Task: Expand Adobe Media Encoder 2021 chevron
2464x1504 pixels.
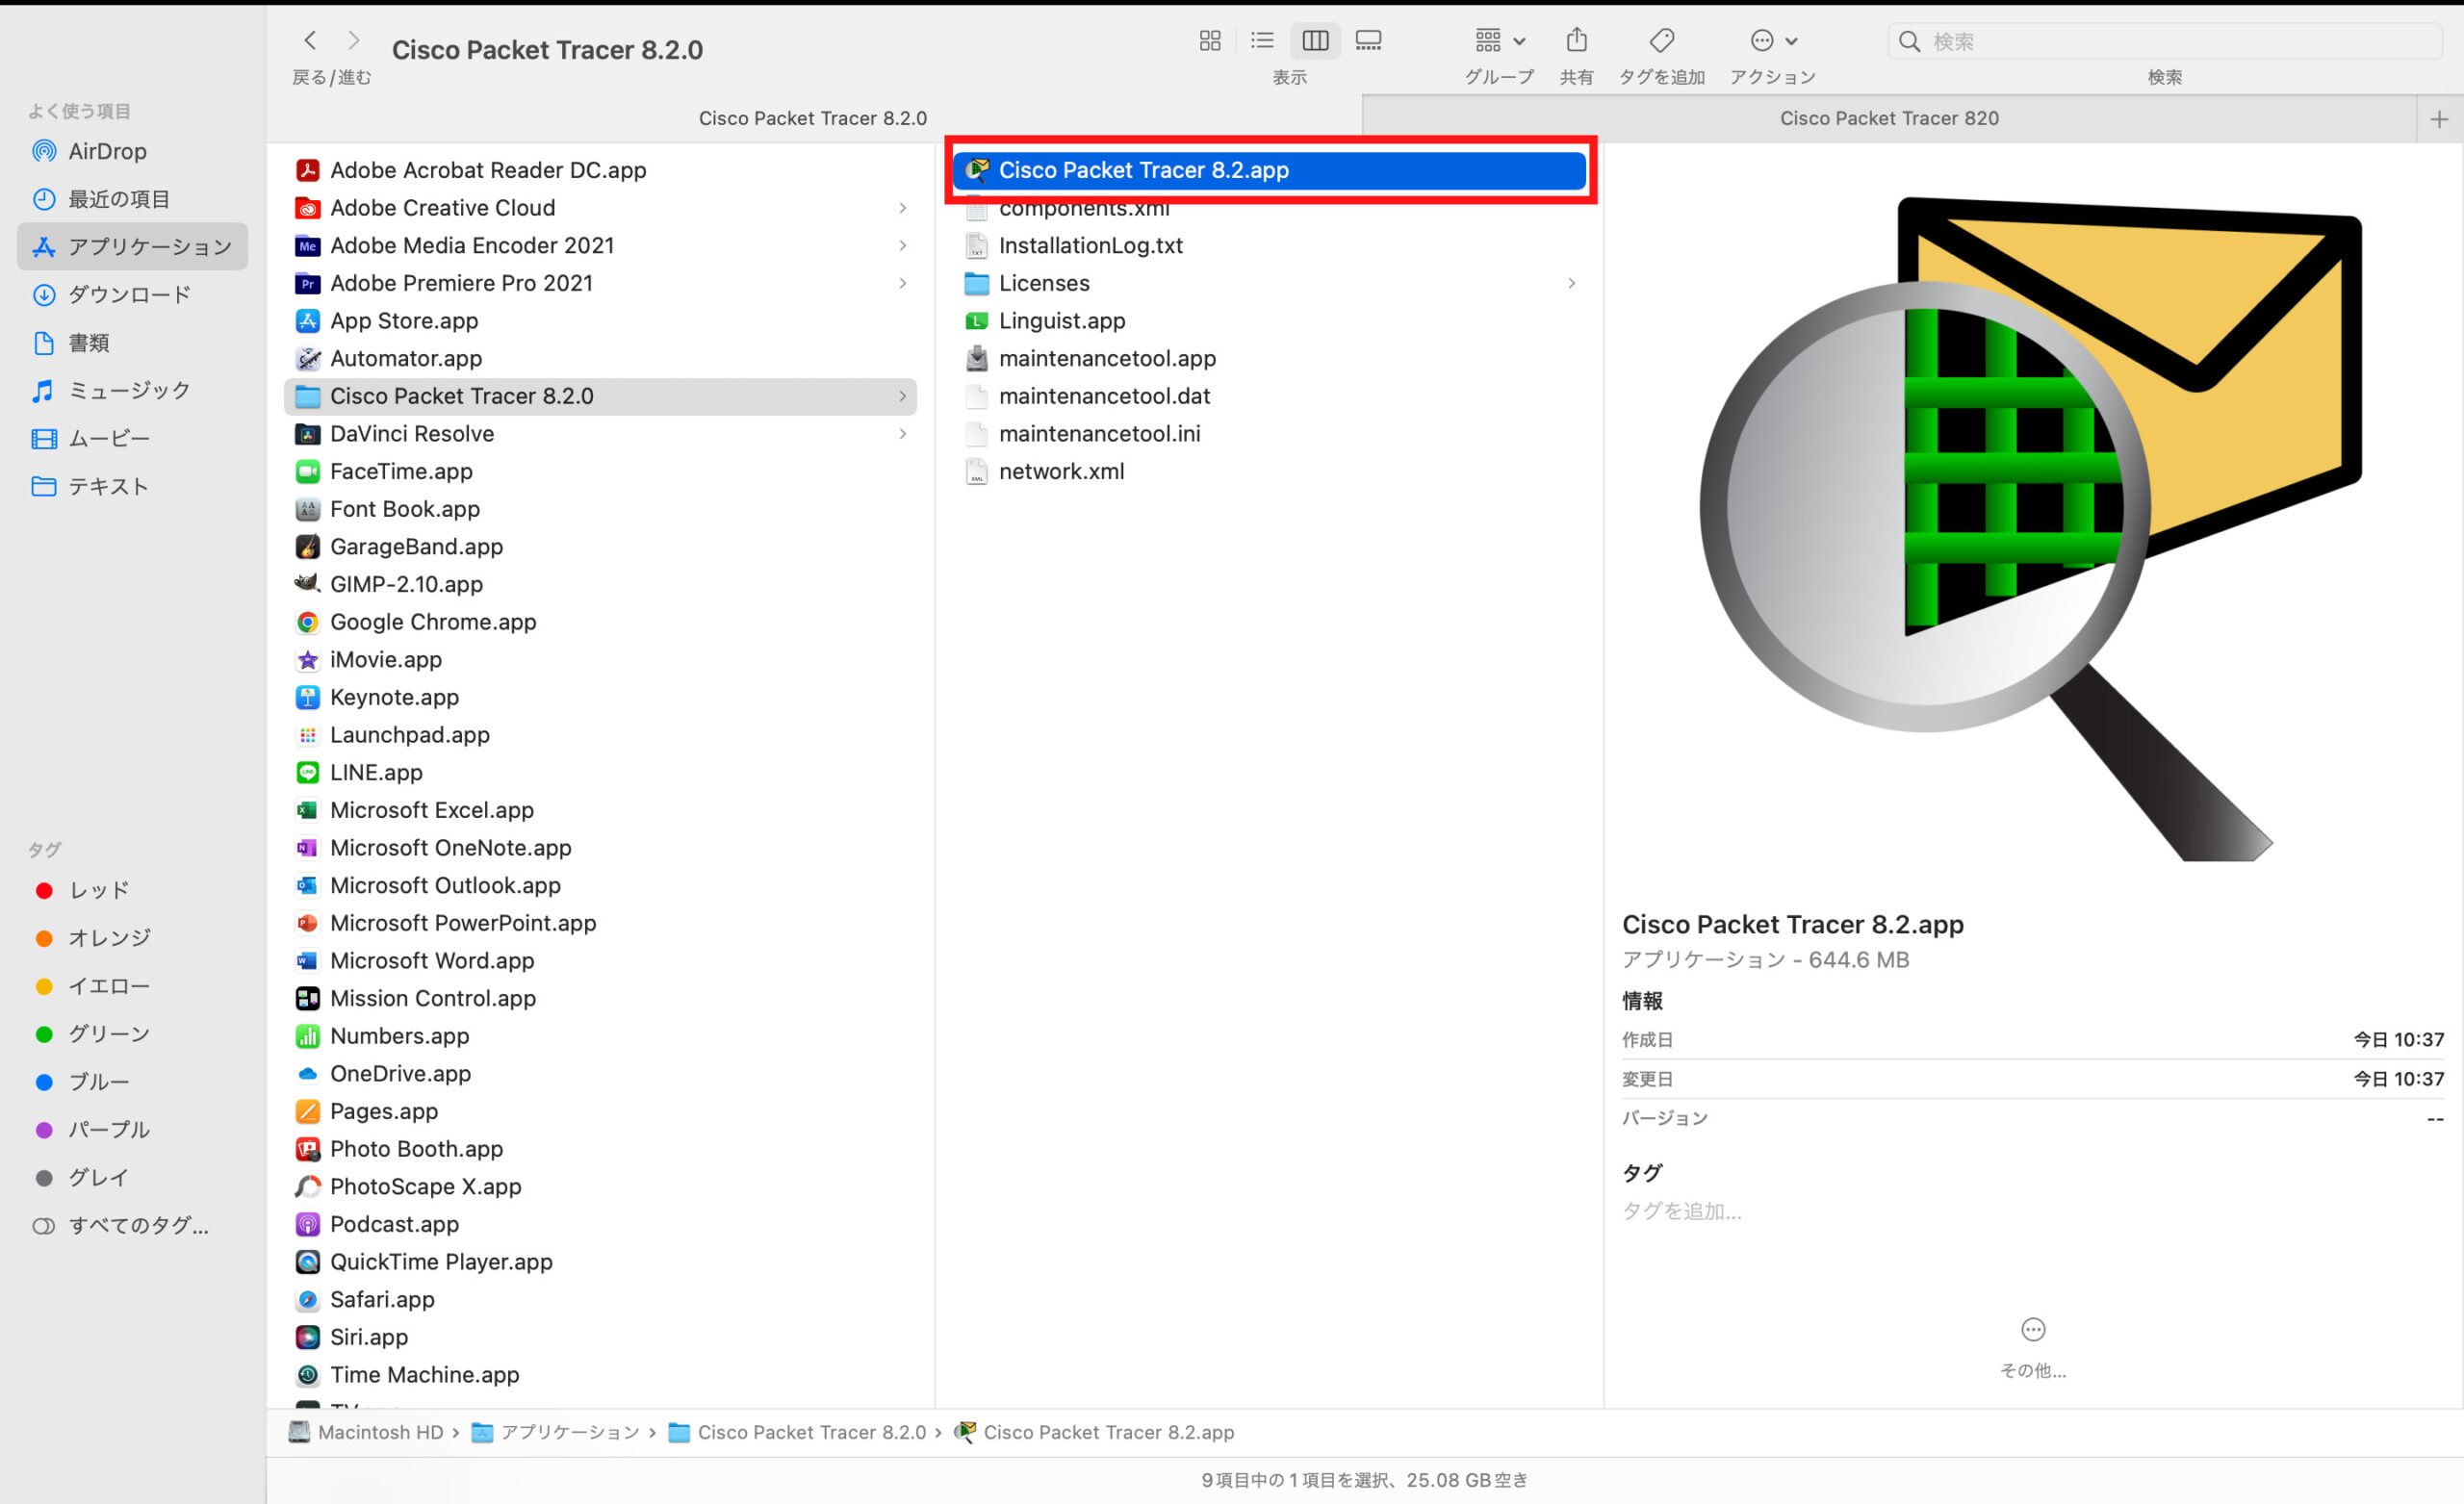Action: click(x=902, y=245)
